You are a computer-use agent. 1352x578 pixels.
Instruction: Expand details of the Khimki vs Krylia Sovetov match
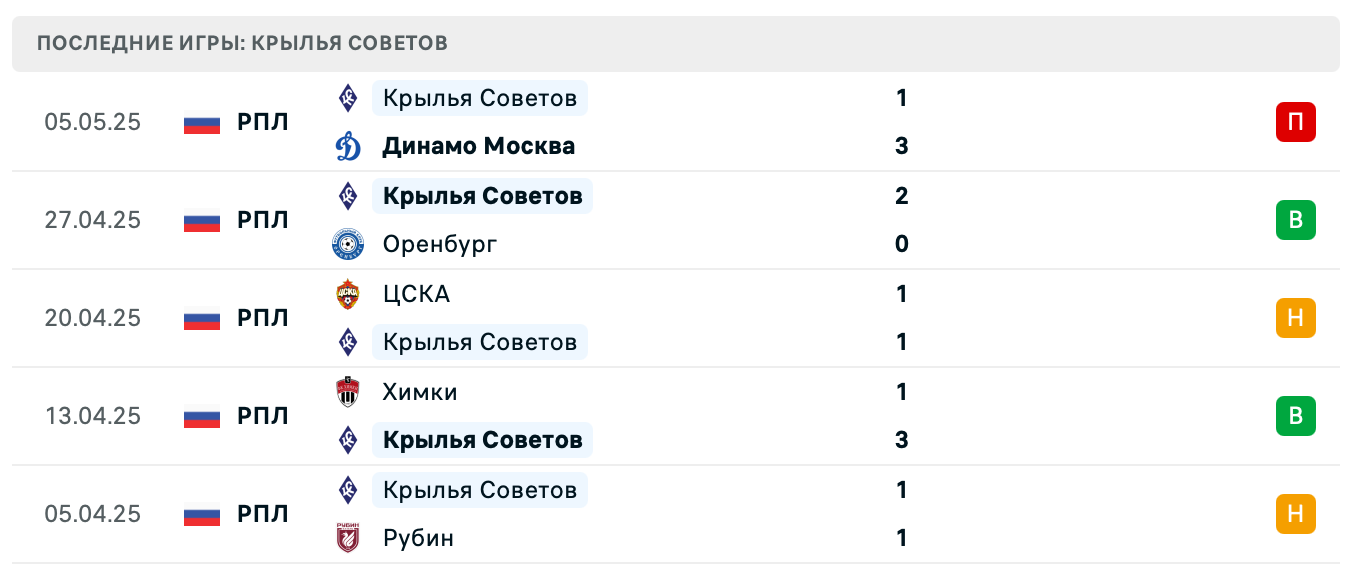pyautogui.click(x=700, y=416)
